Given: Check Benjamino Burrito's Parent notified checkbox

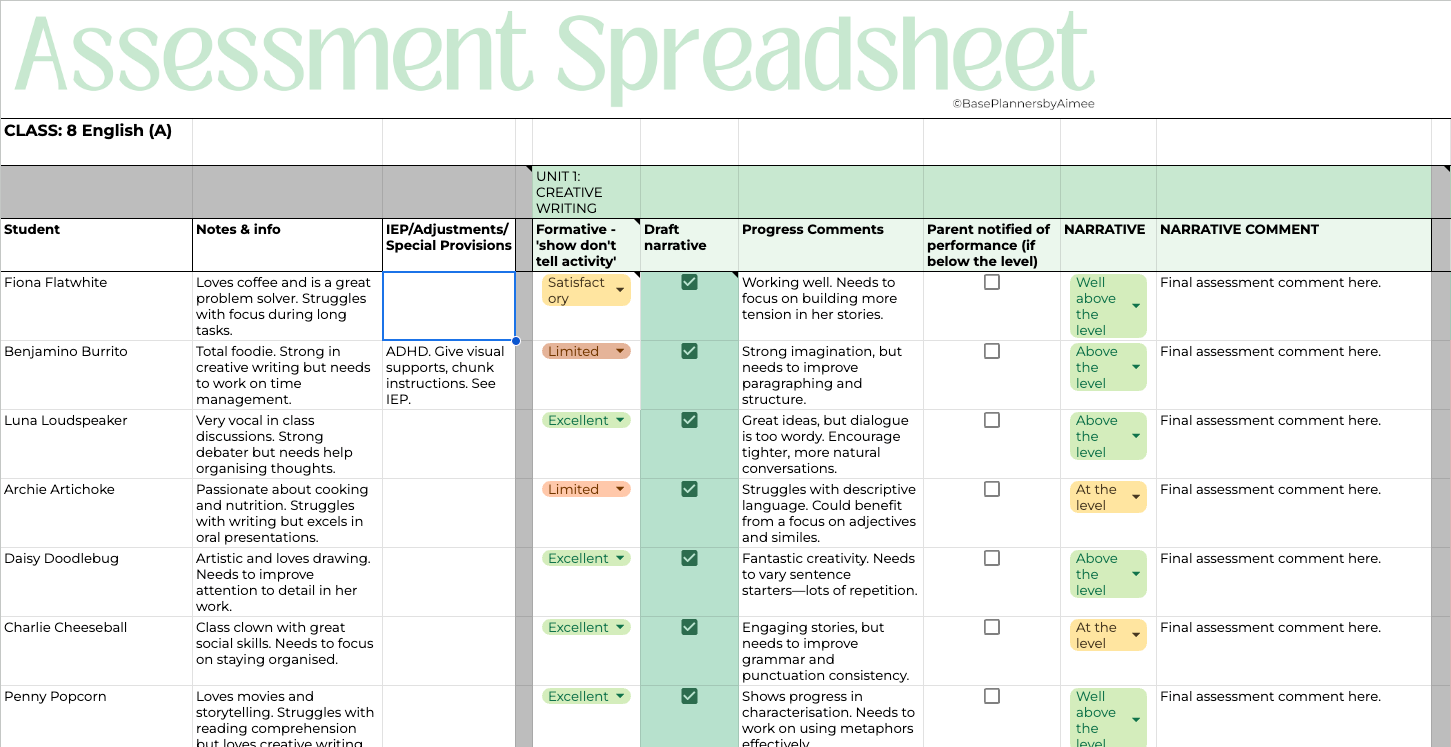Looking at the screenshot, I should [991, 351].
